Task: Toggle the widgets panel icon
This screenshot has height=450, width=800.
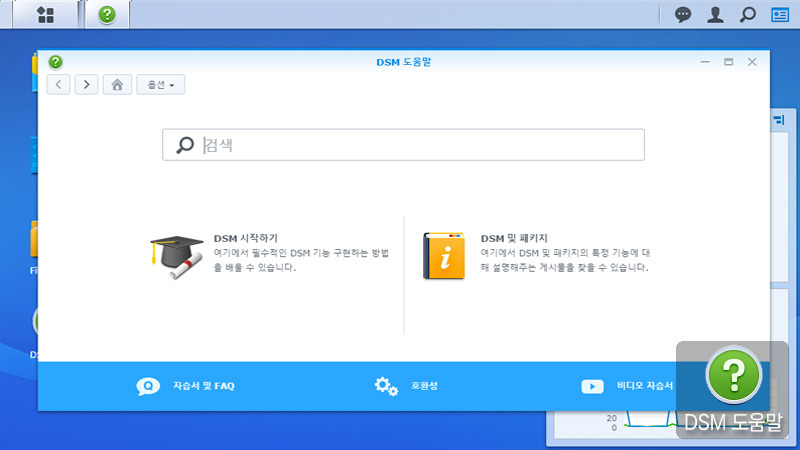Action: pos(780,15)
